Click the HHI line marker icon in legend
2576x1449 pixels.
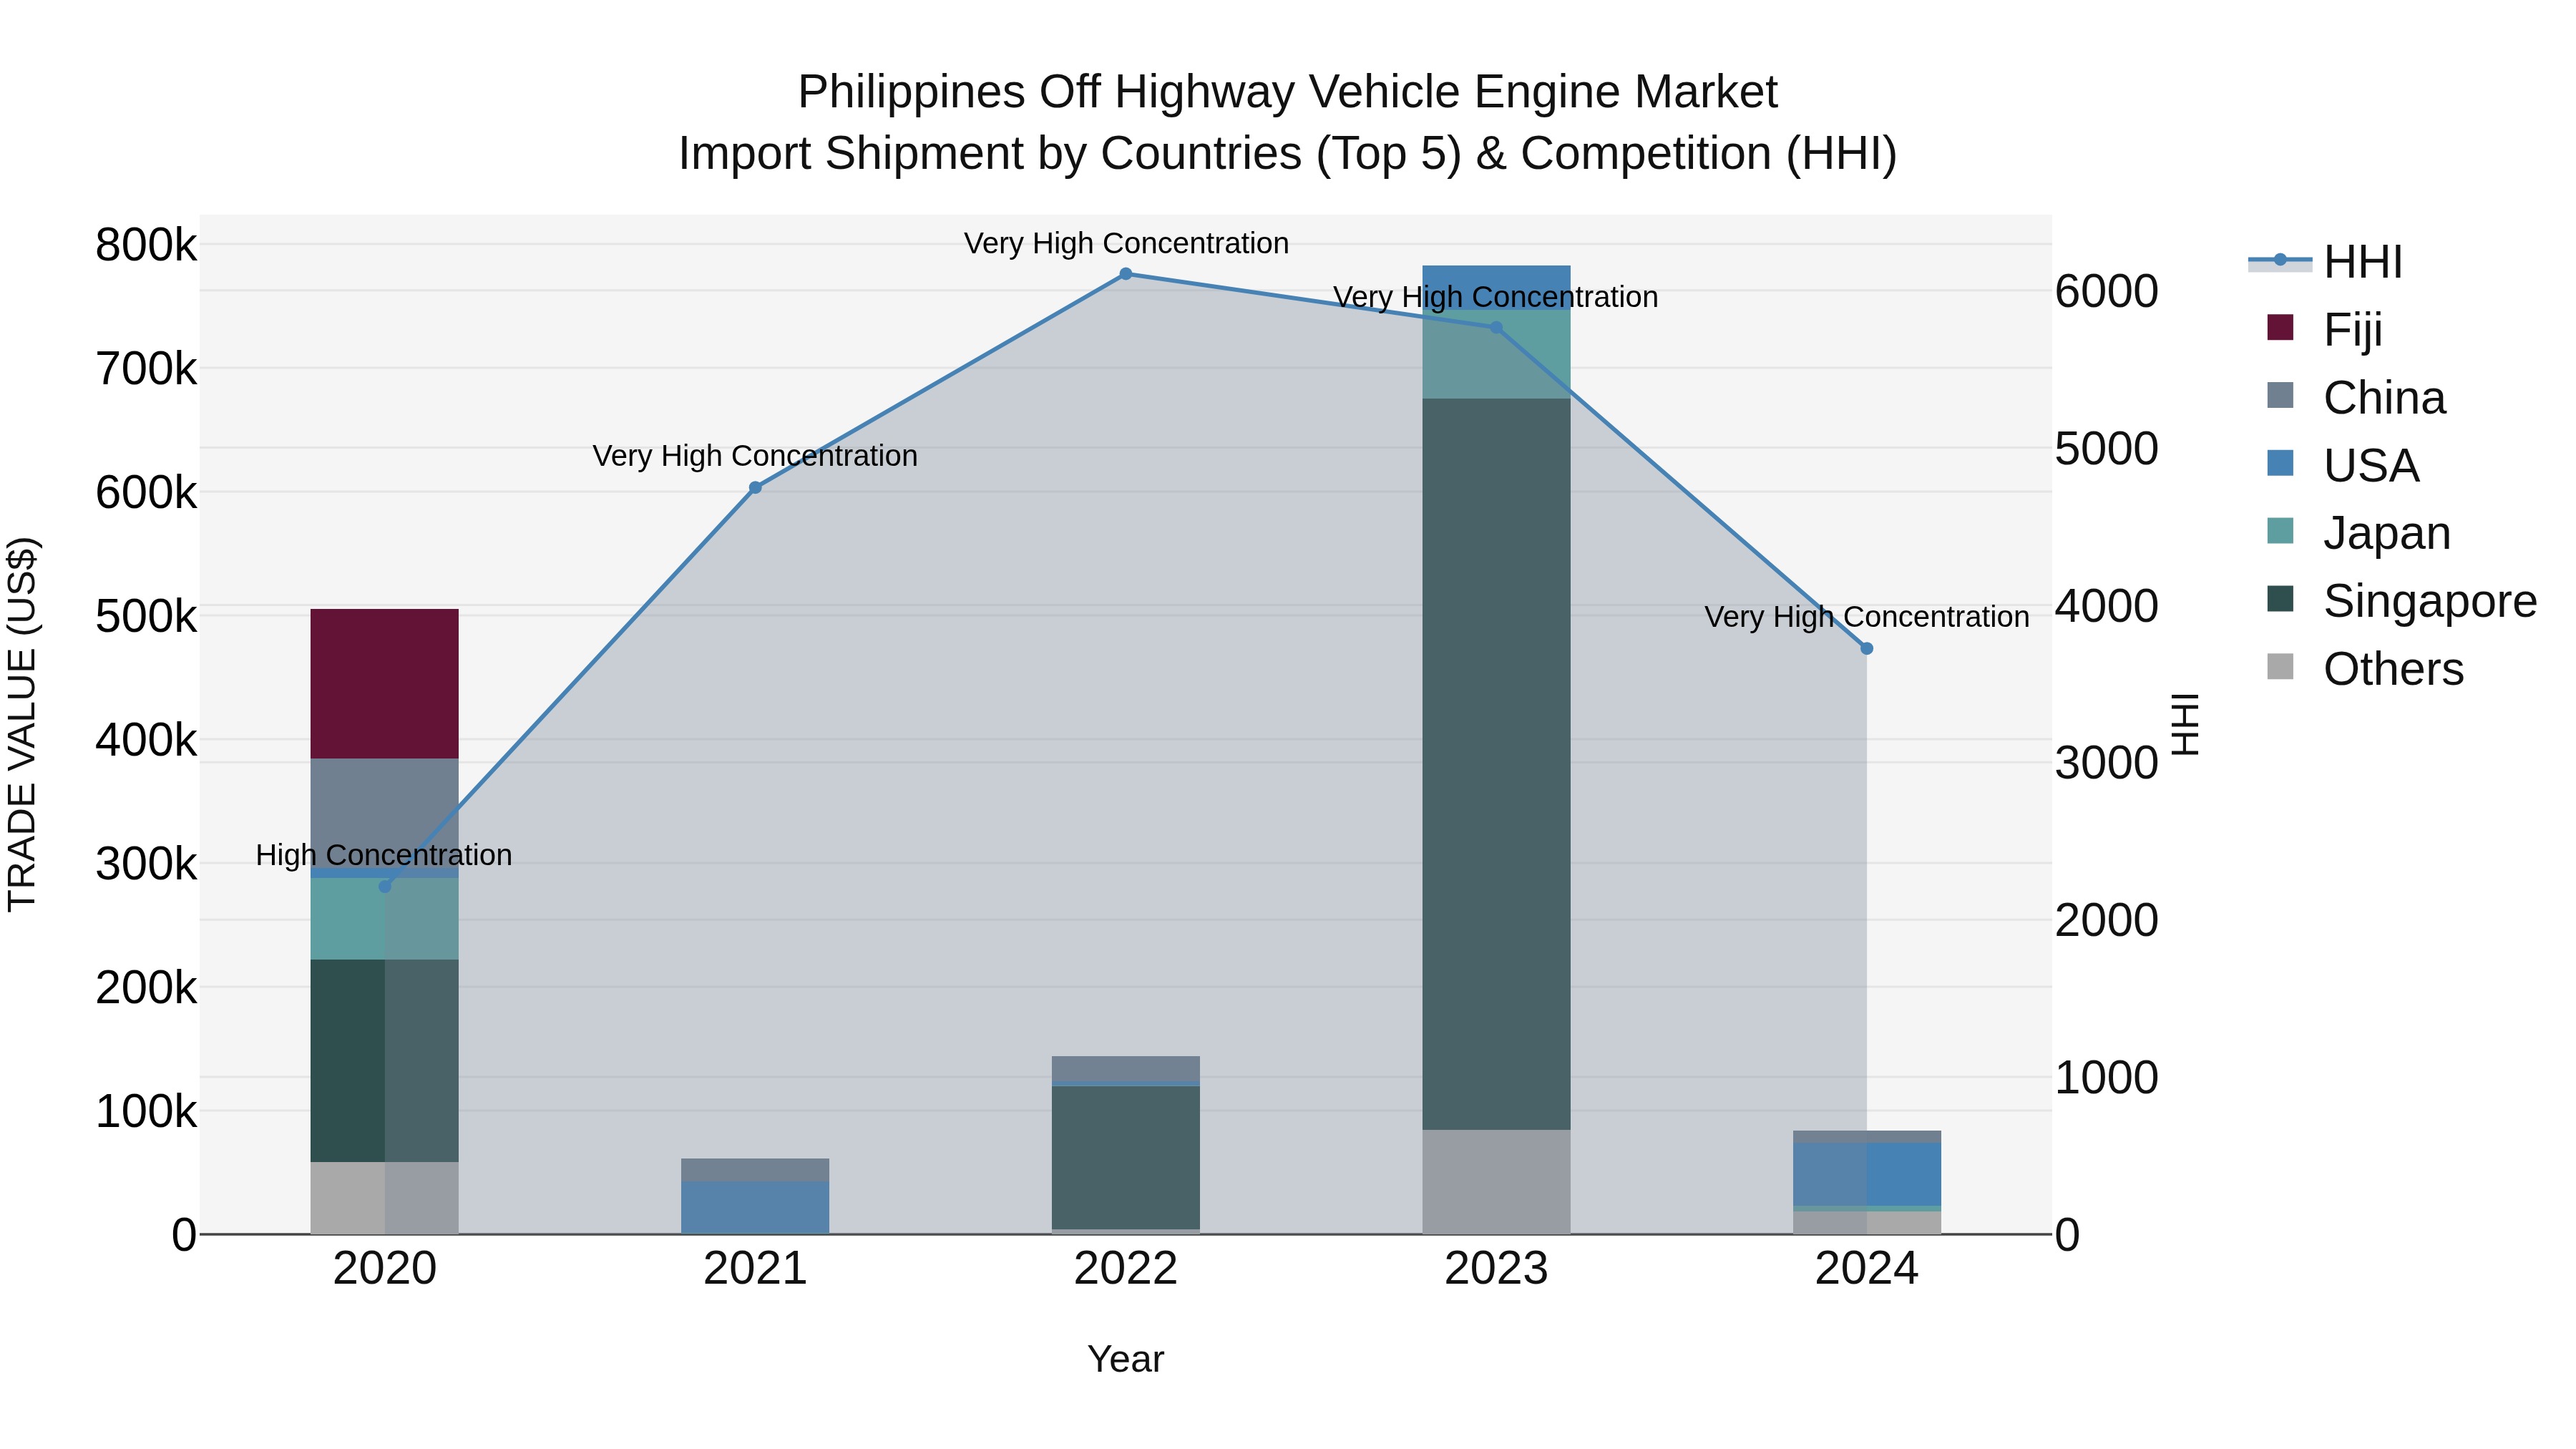(x=2280, y=260)
